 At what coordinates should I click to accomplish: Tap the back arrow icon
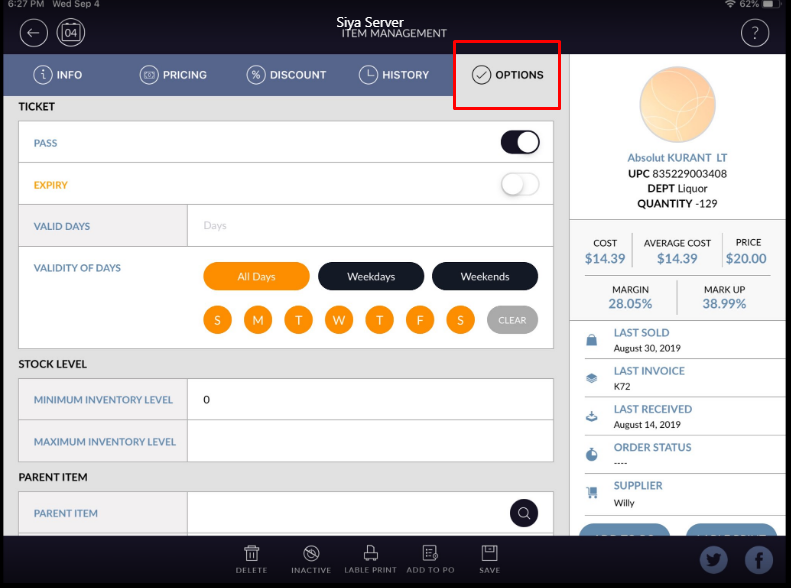pyautogui.click(x=33, y=33)
